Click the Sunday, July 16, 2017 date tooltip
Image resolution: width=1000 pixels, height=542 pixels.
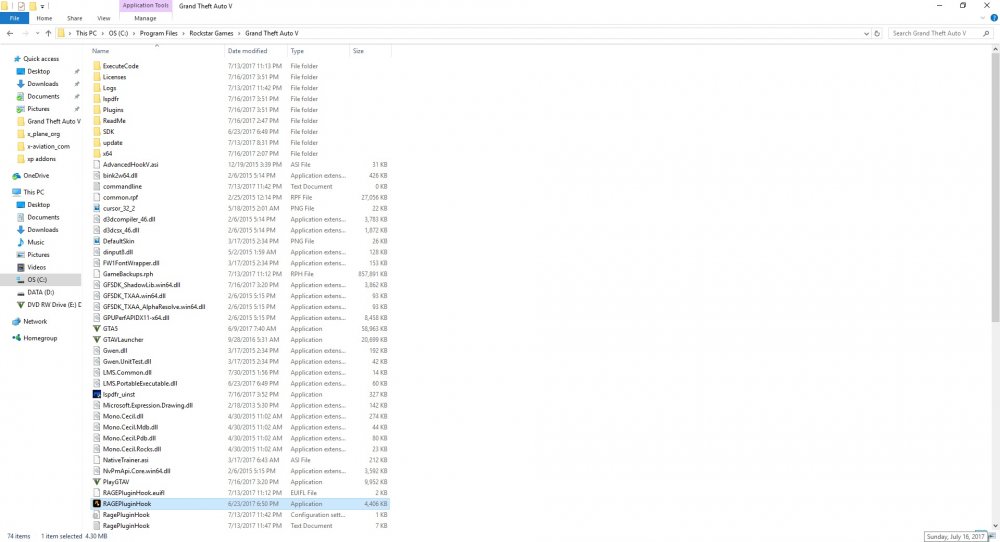955,537
